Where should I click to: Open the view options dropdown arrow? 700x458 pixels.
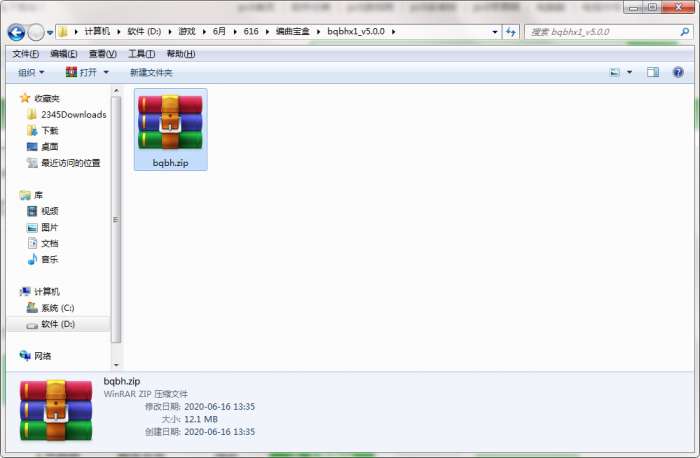pos(629,72)
